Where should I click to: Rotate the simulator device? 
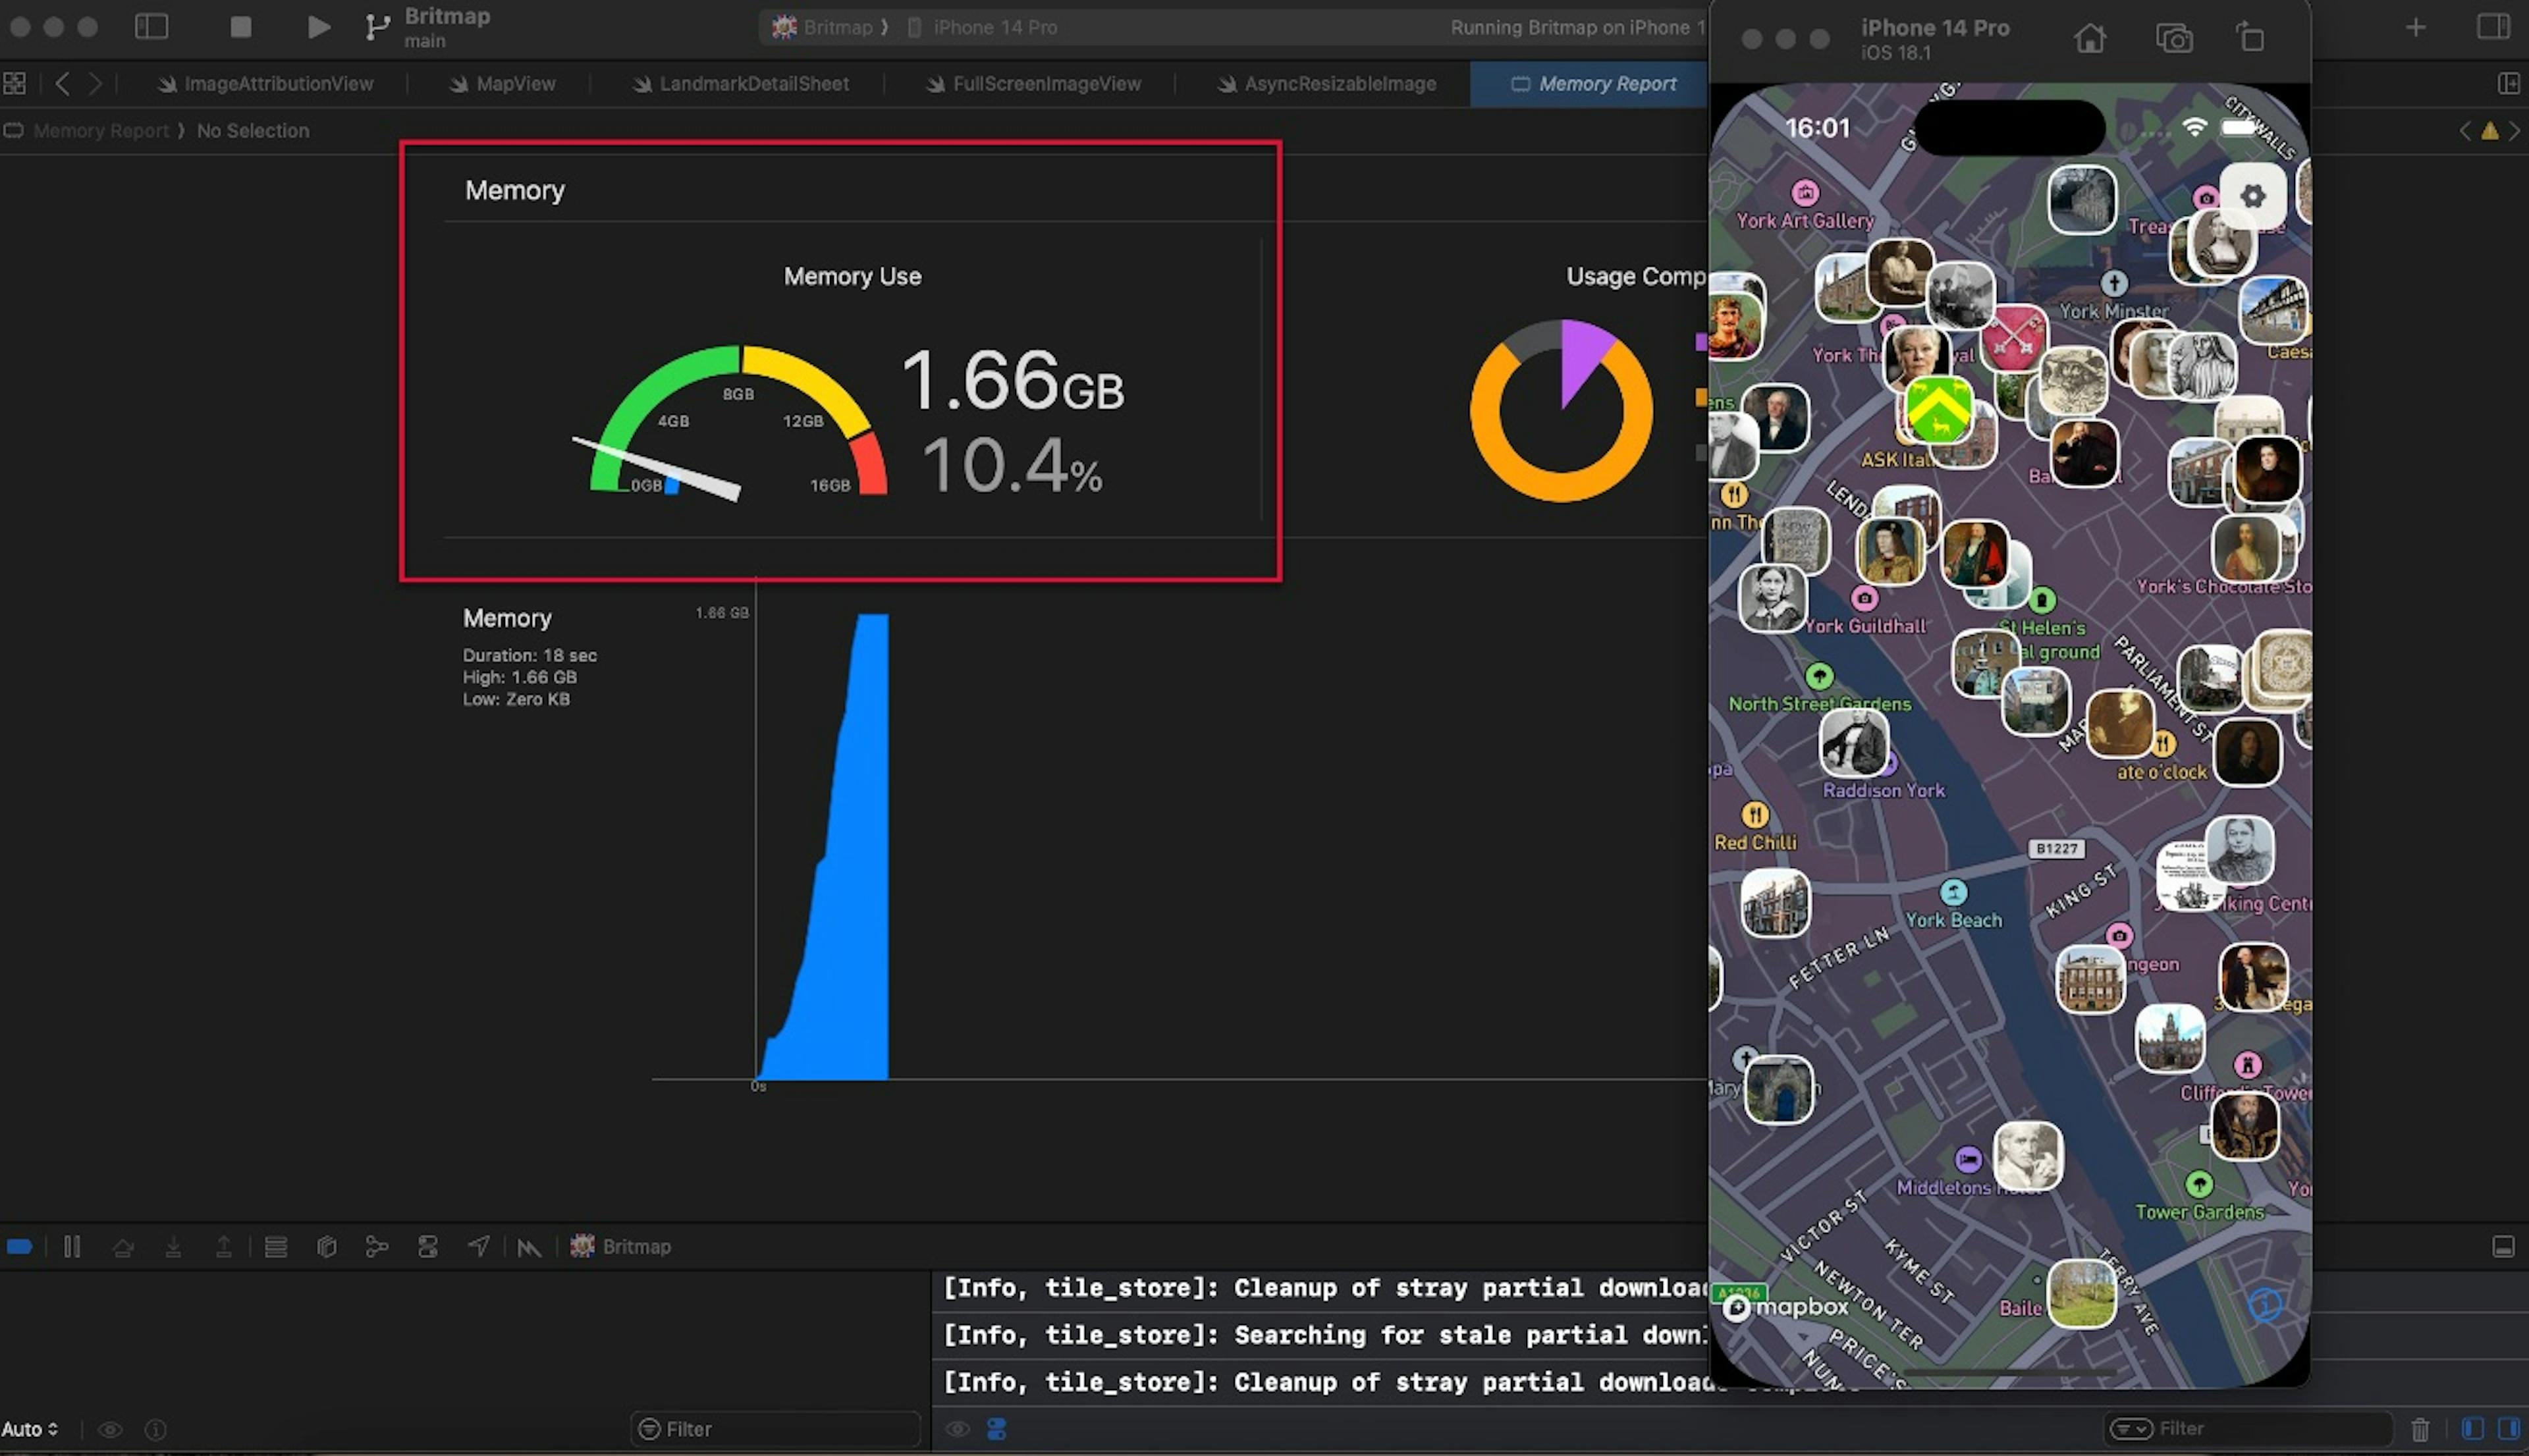tap(2250, 39)
